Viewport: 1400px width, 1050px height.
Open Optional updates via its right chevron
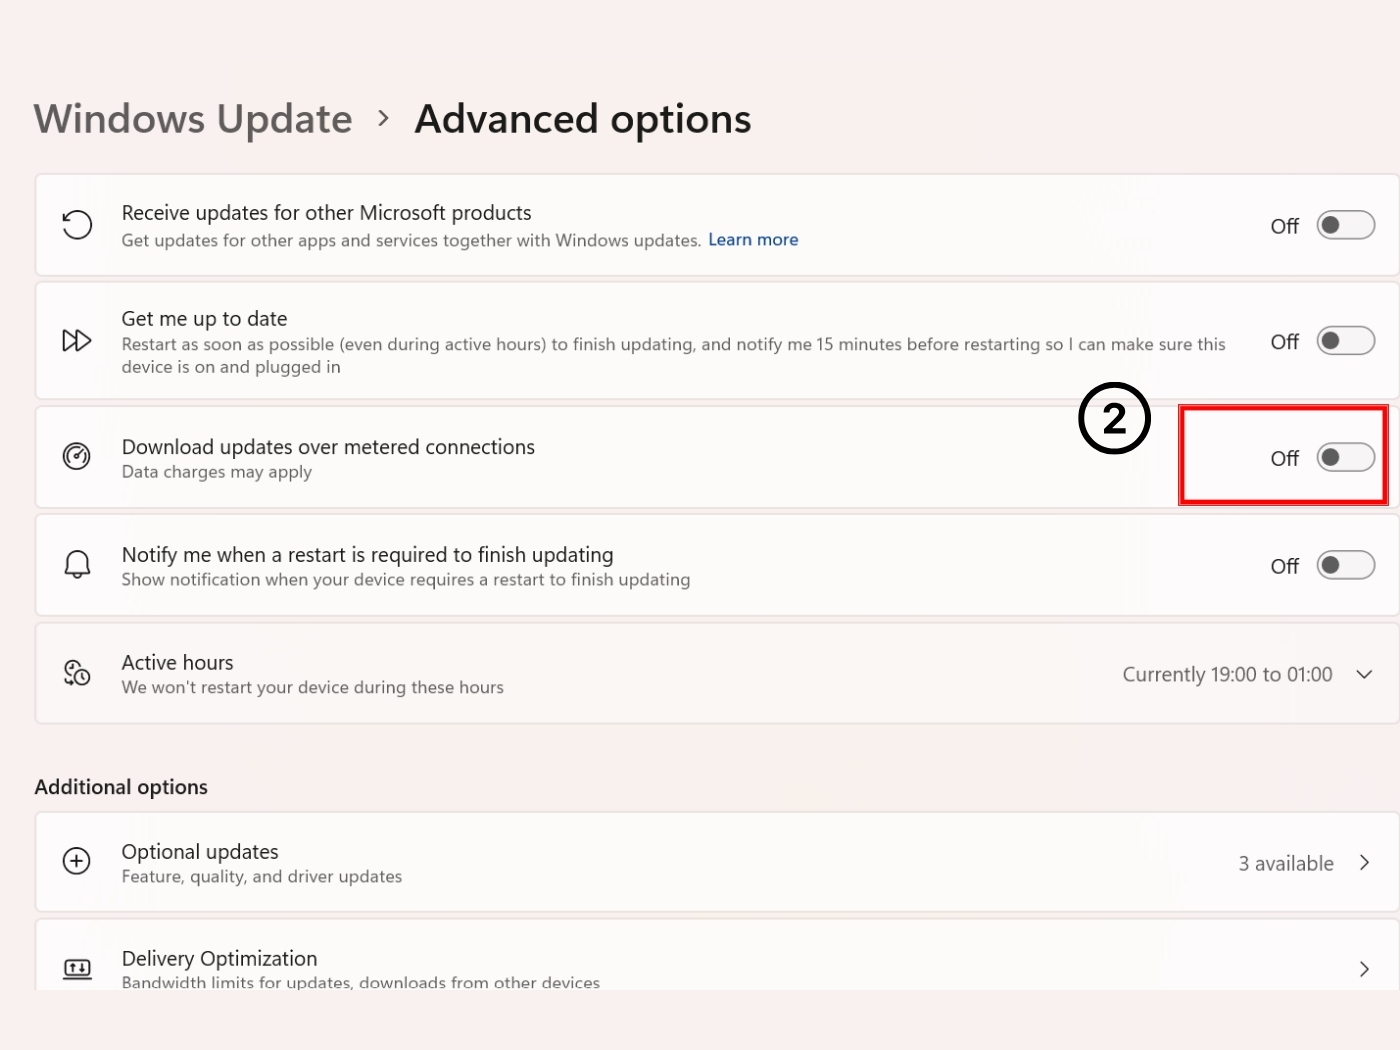point(1364,862)
